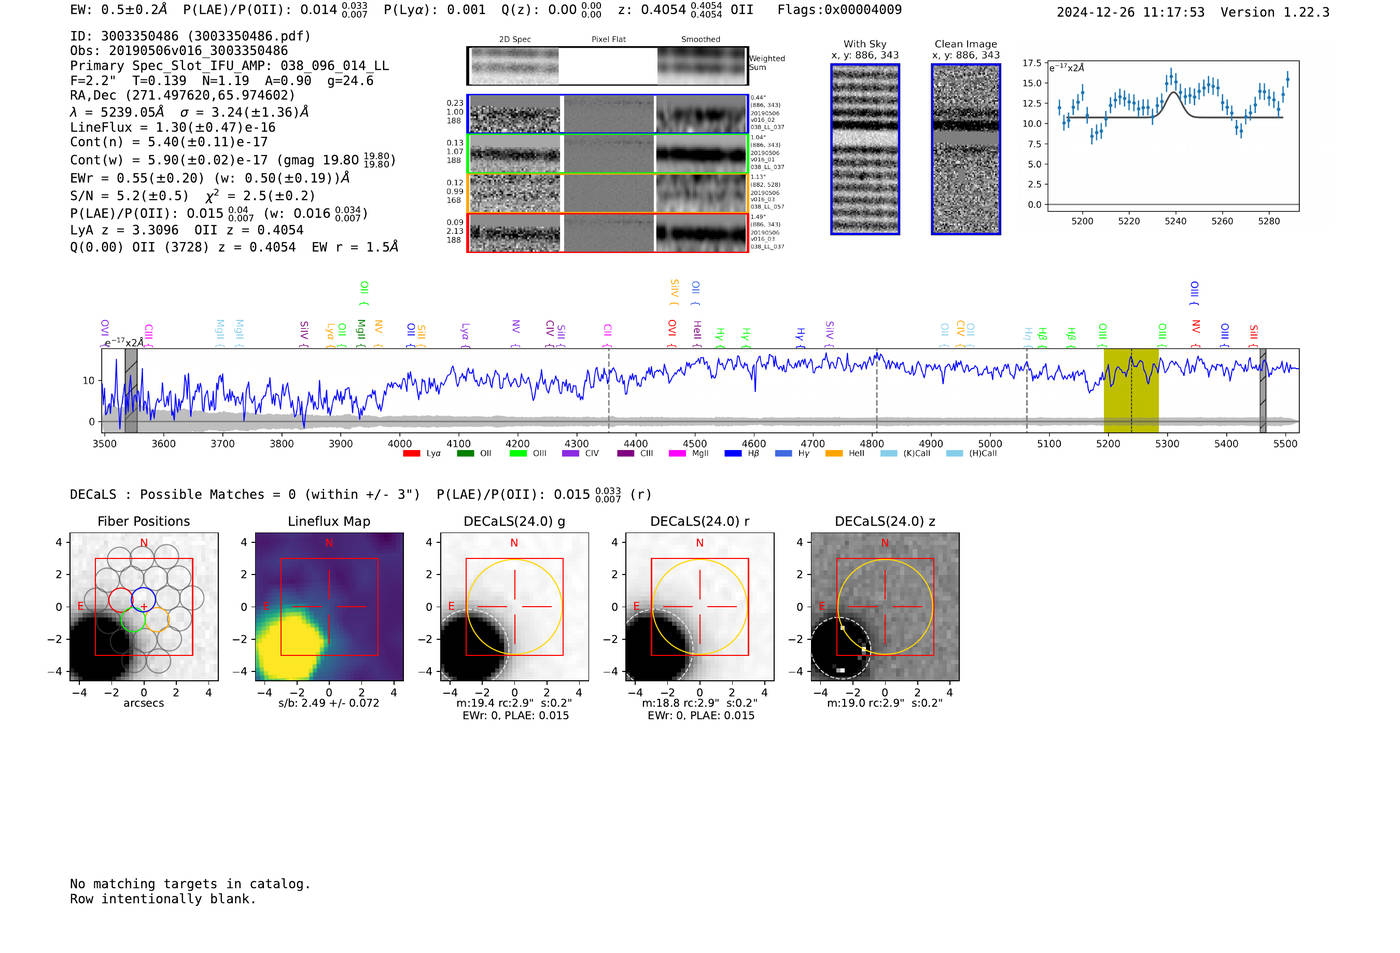Open the Lineflux Map panel
This screenshot has height=953, width=1400.
point(329,607)
